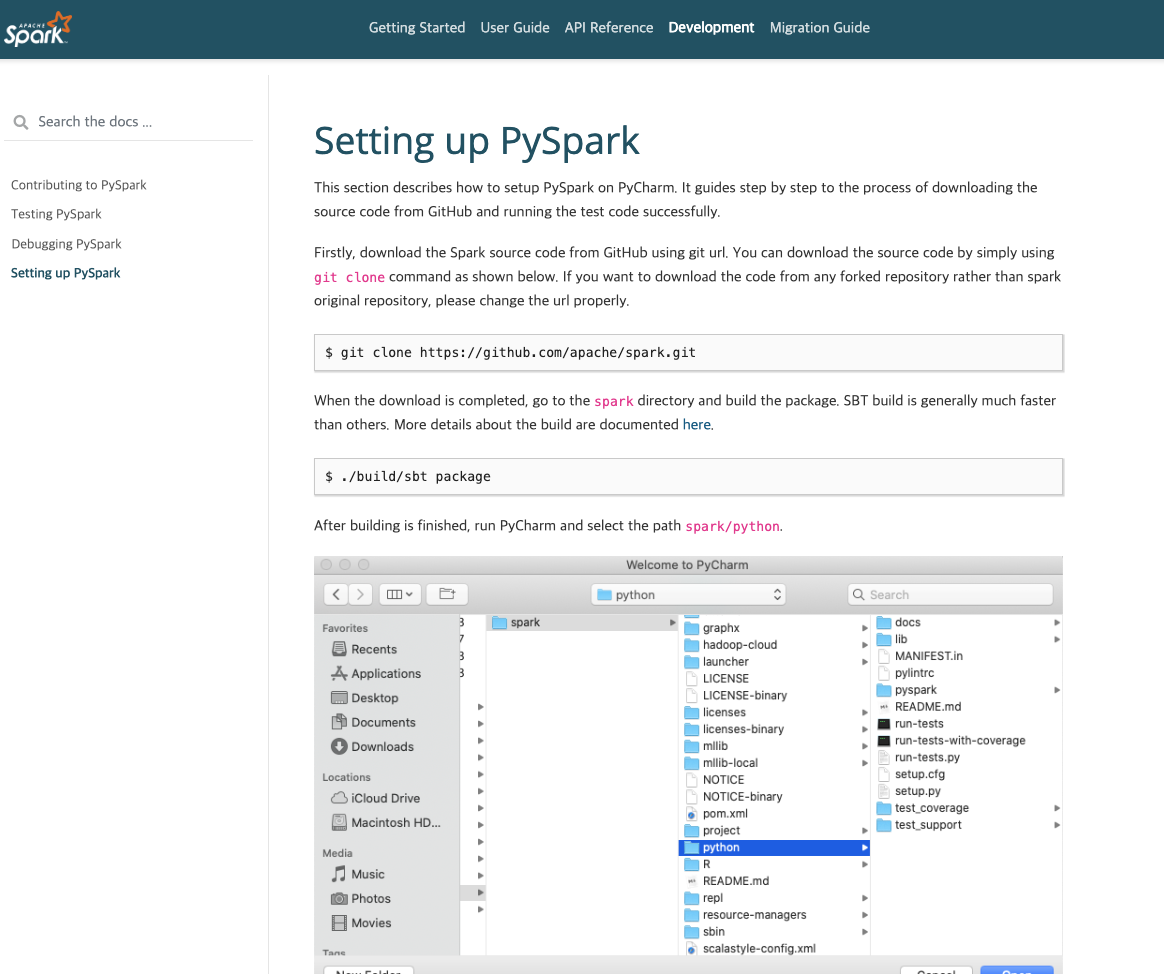
Task: Click the docs search magnifier icon
Action: pyautogui.click(x=21, y=122)
